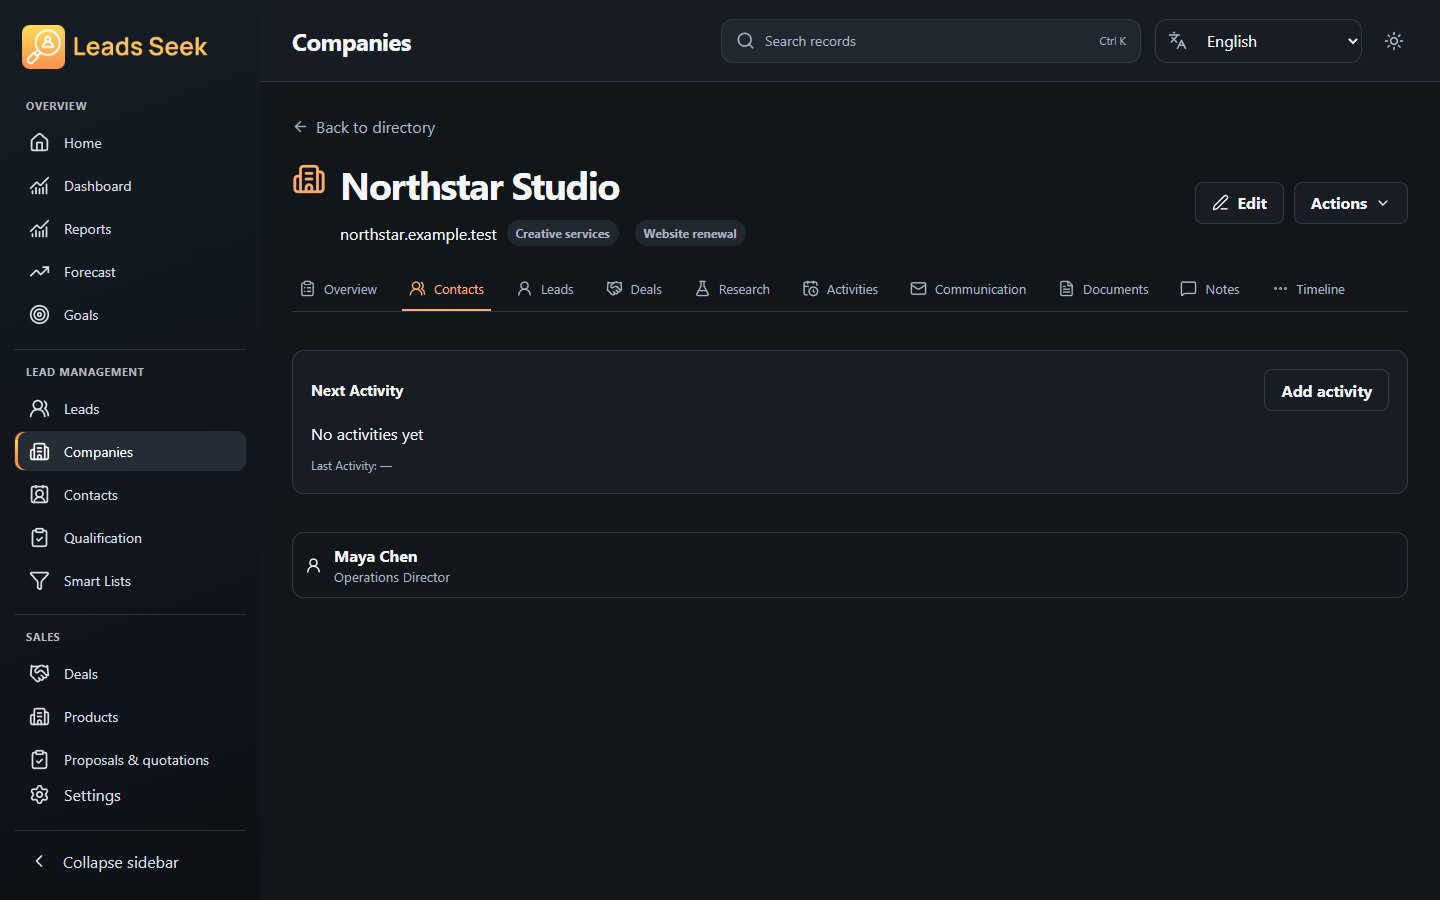This screenshot has height=900, width=1440.
Task: Select the Contacts tab
Action: coord(446,289)
